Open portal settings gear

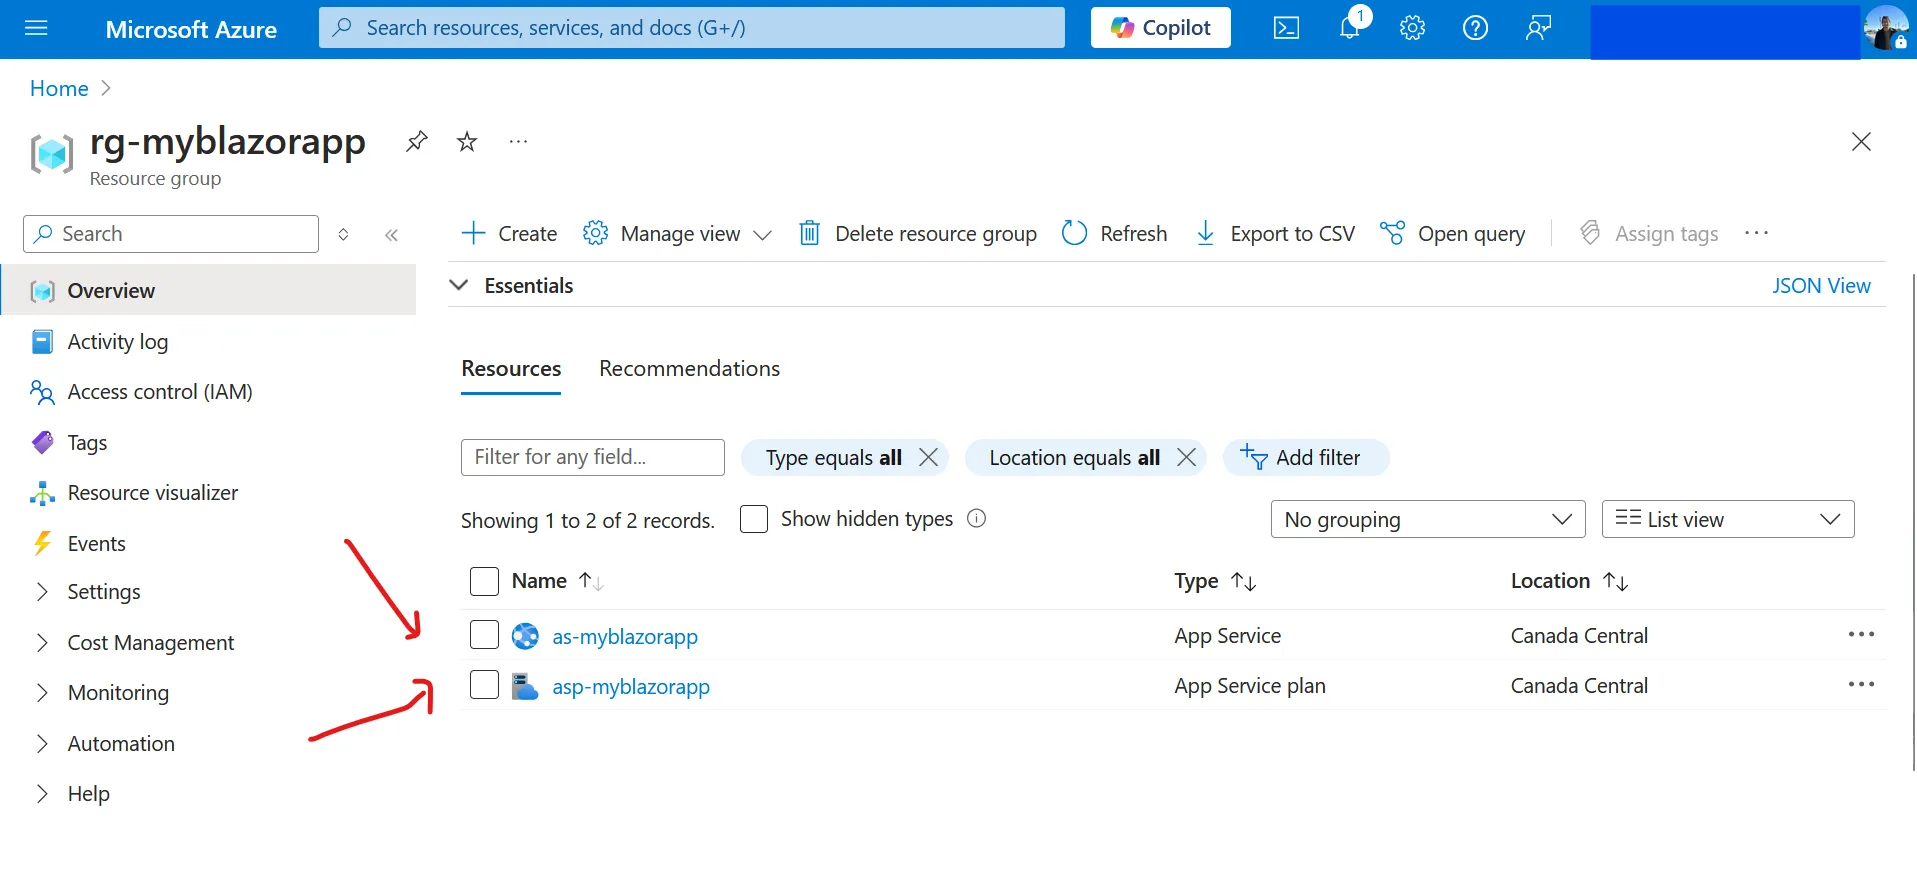point(1412,28)
